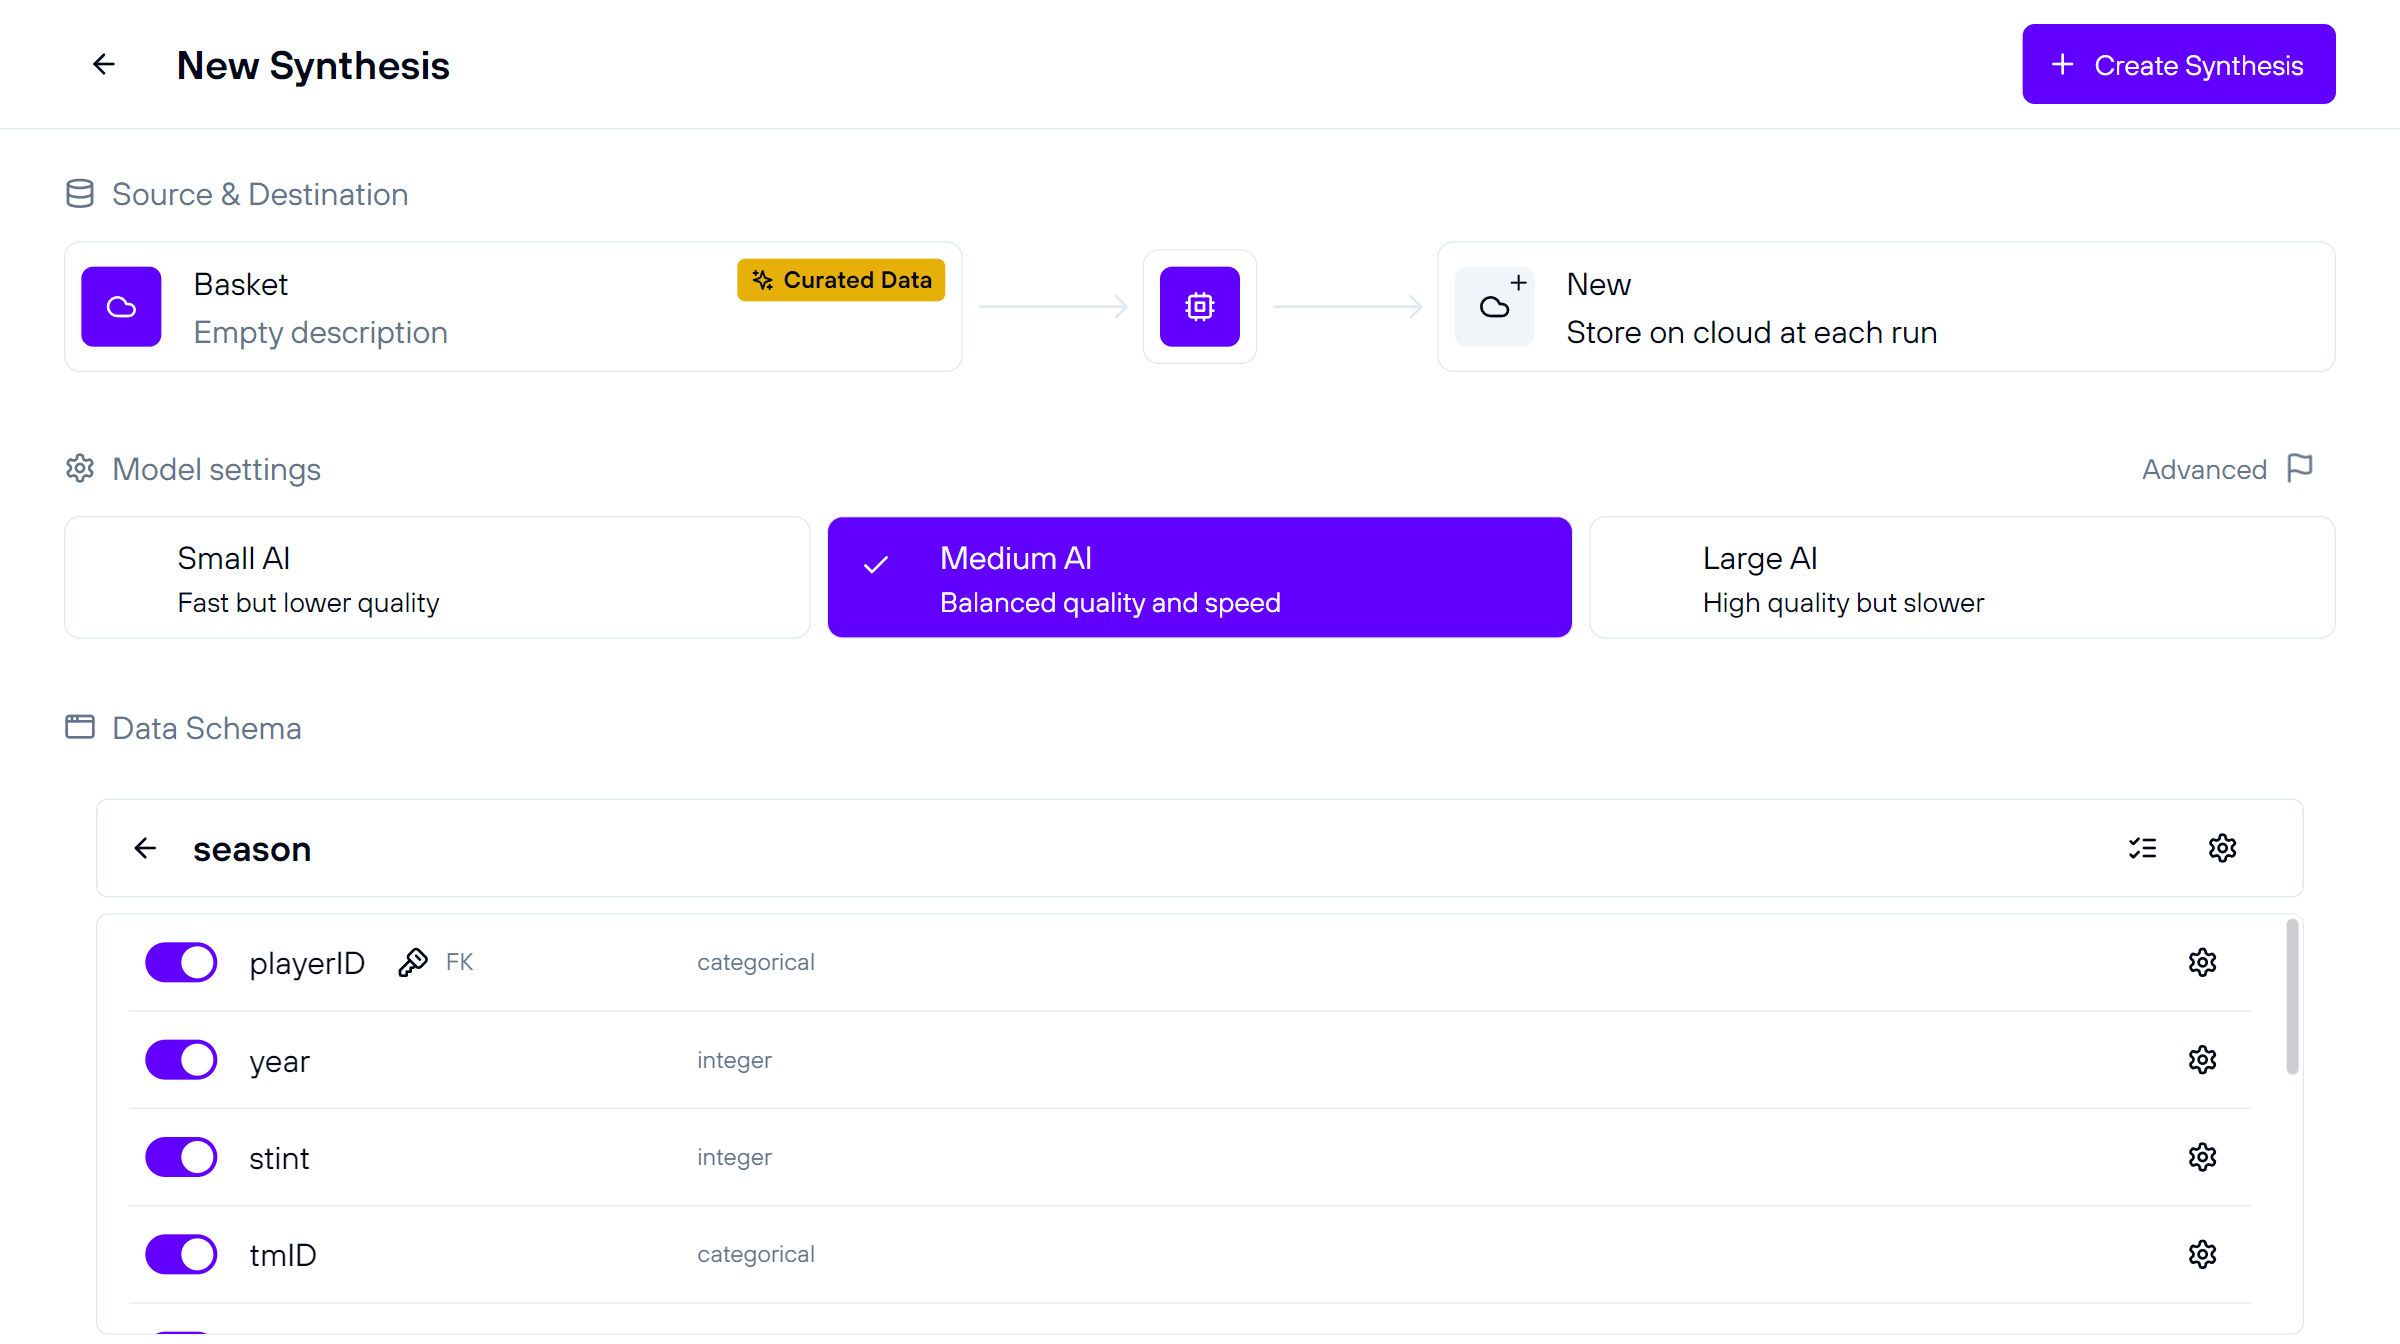The height and width of the screenshot is (1344, 2400).
Task: Select the Medium AI model card
Action: pyautogui.click(x=1199, y=578)
